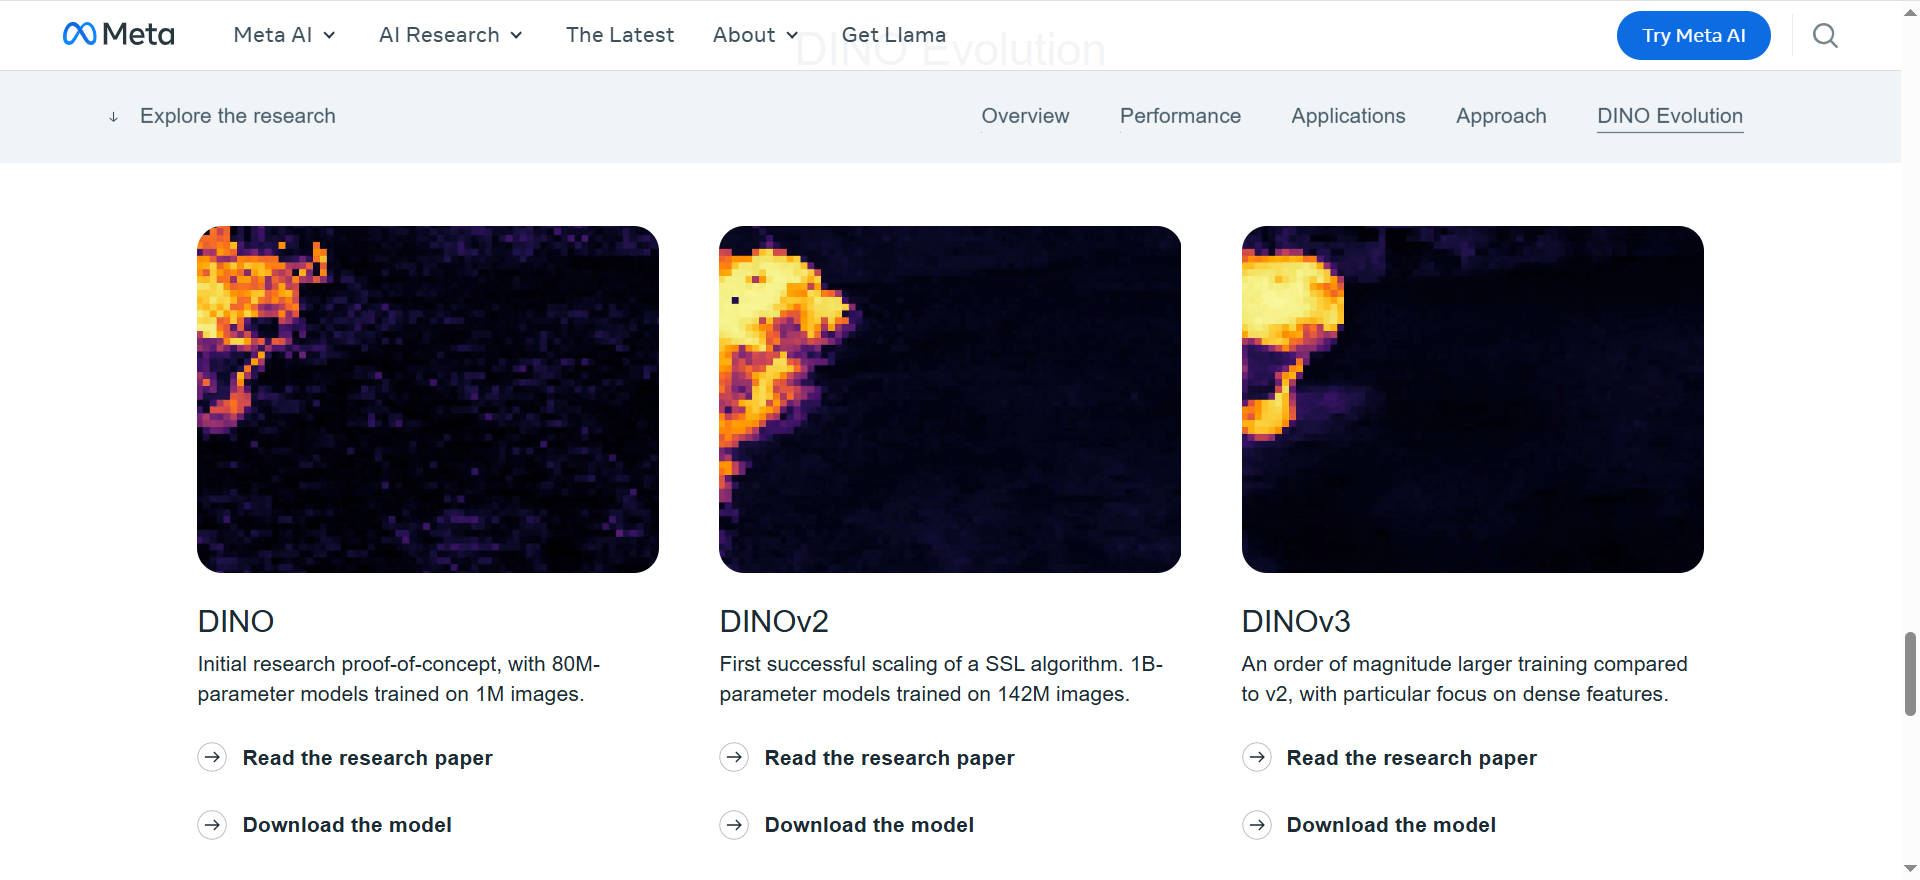
Task: Read the research paper for DINOv2
Action: [890, 758]
